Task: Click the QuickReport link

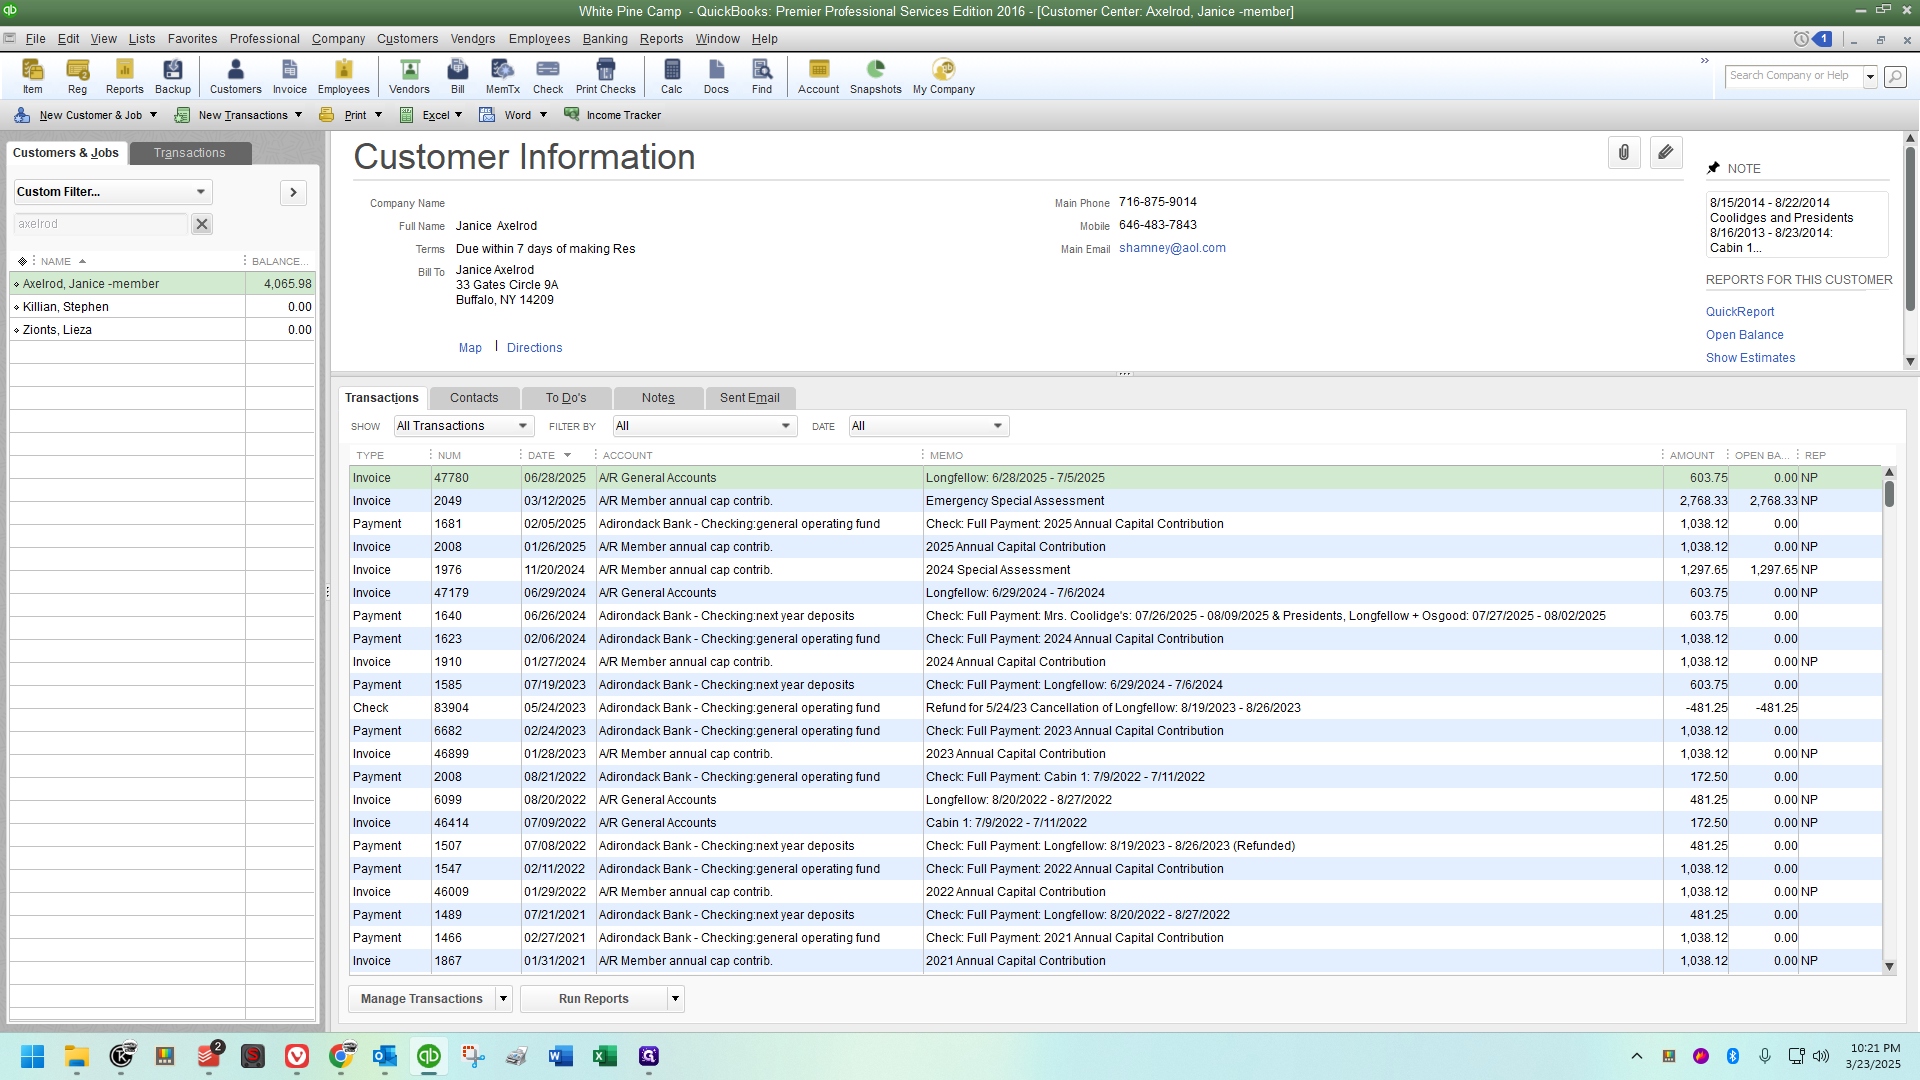Action: coord(1740,312)
